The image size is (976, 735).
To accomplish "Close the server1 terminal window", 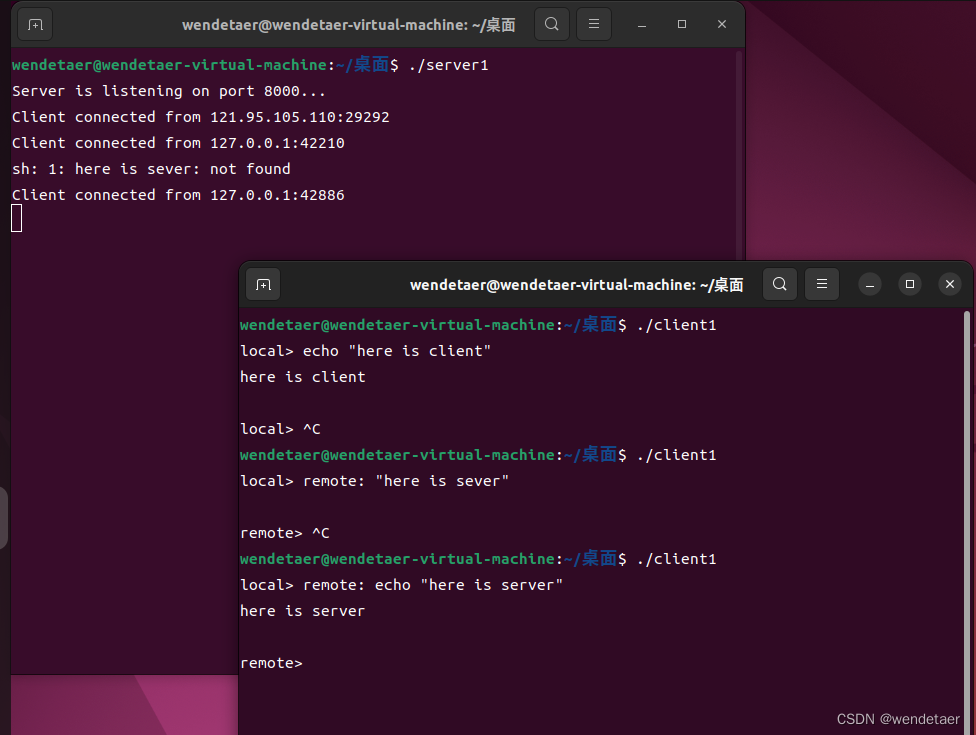I will pos(721,24).
